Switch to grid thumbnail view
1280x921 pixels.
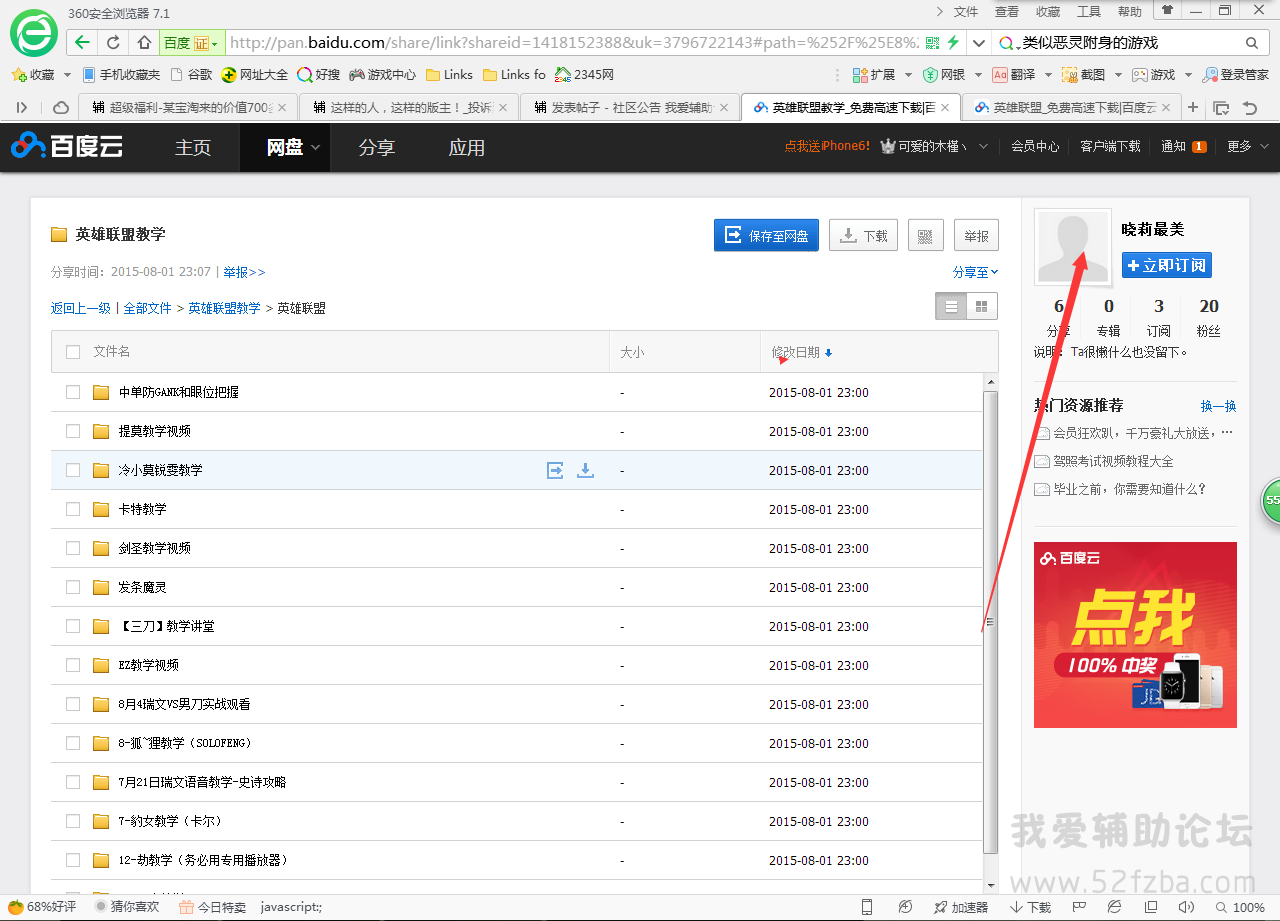[x=982, y=306]
